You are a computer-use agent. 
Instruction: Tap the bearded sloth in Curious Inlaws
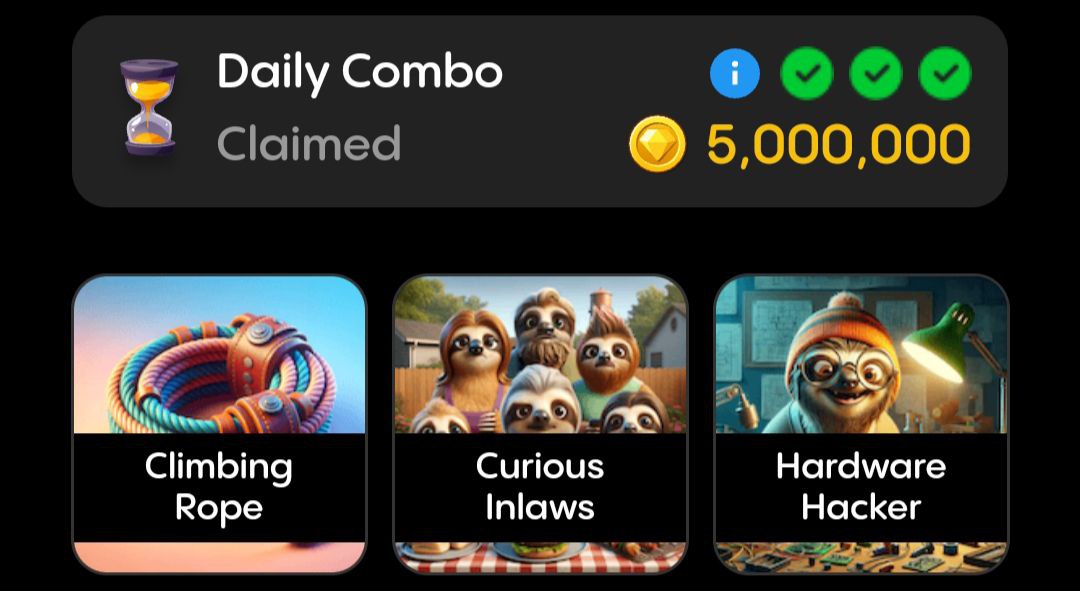(544, 329)
